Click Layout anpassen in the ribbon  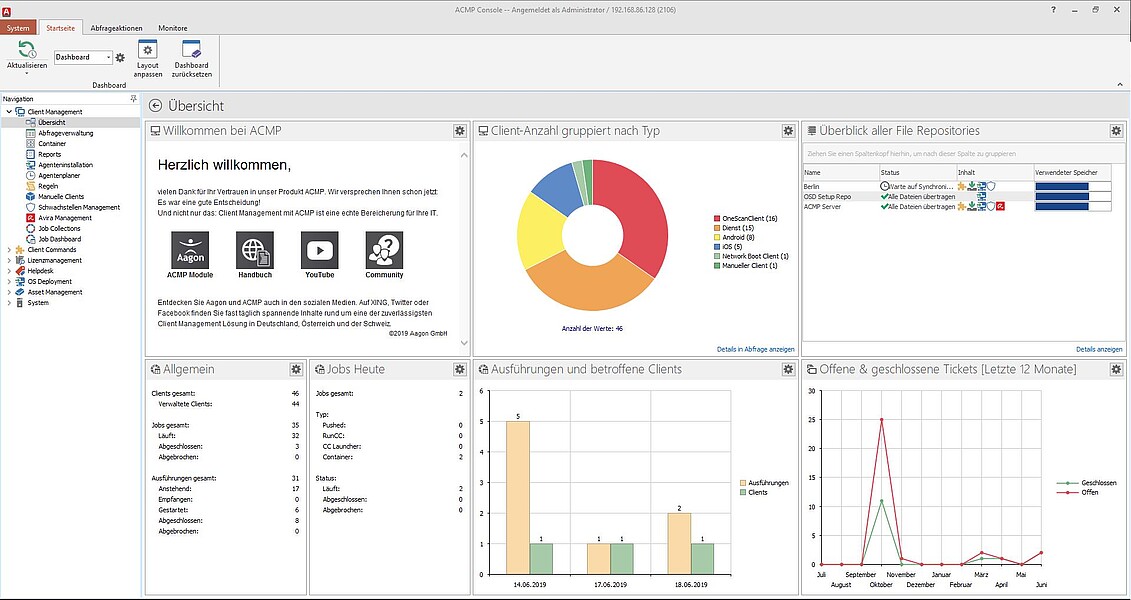tap(147, 50)
